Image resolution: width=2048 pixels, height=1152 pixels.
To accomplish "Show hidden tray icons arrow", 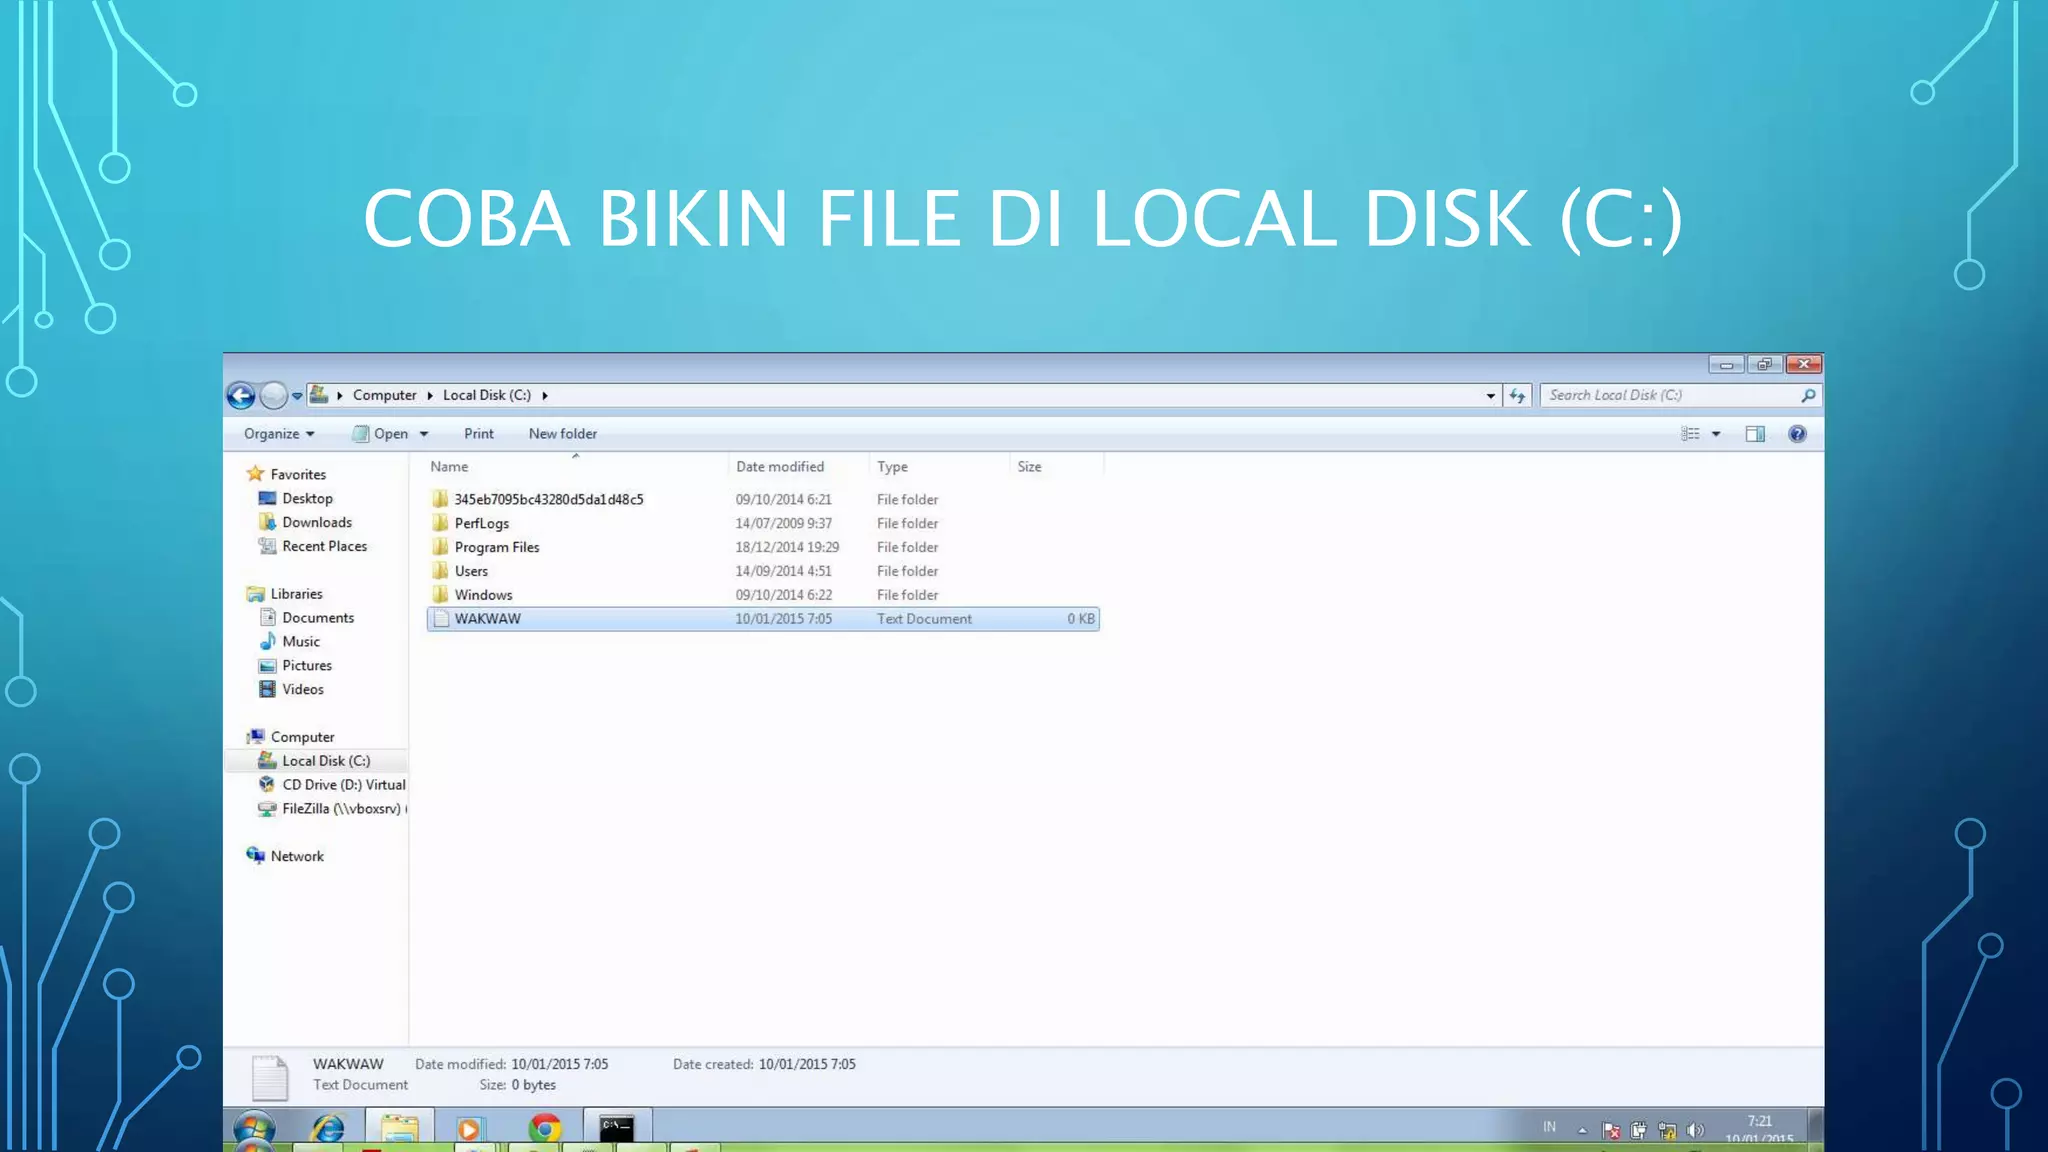I will click(x=1582, y=1131).
